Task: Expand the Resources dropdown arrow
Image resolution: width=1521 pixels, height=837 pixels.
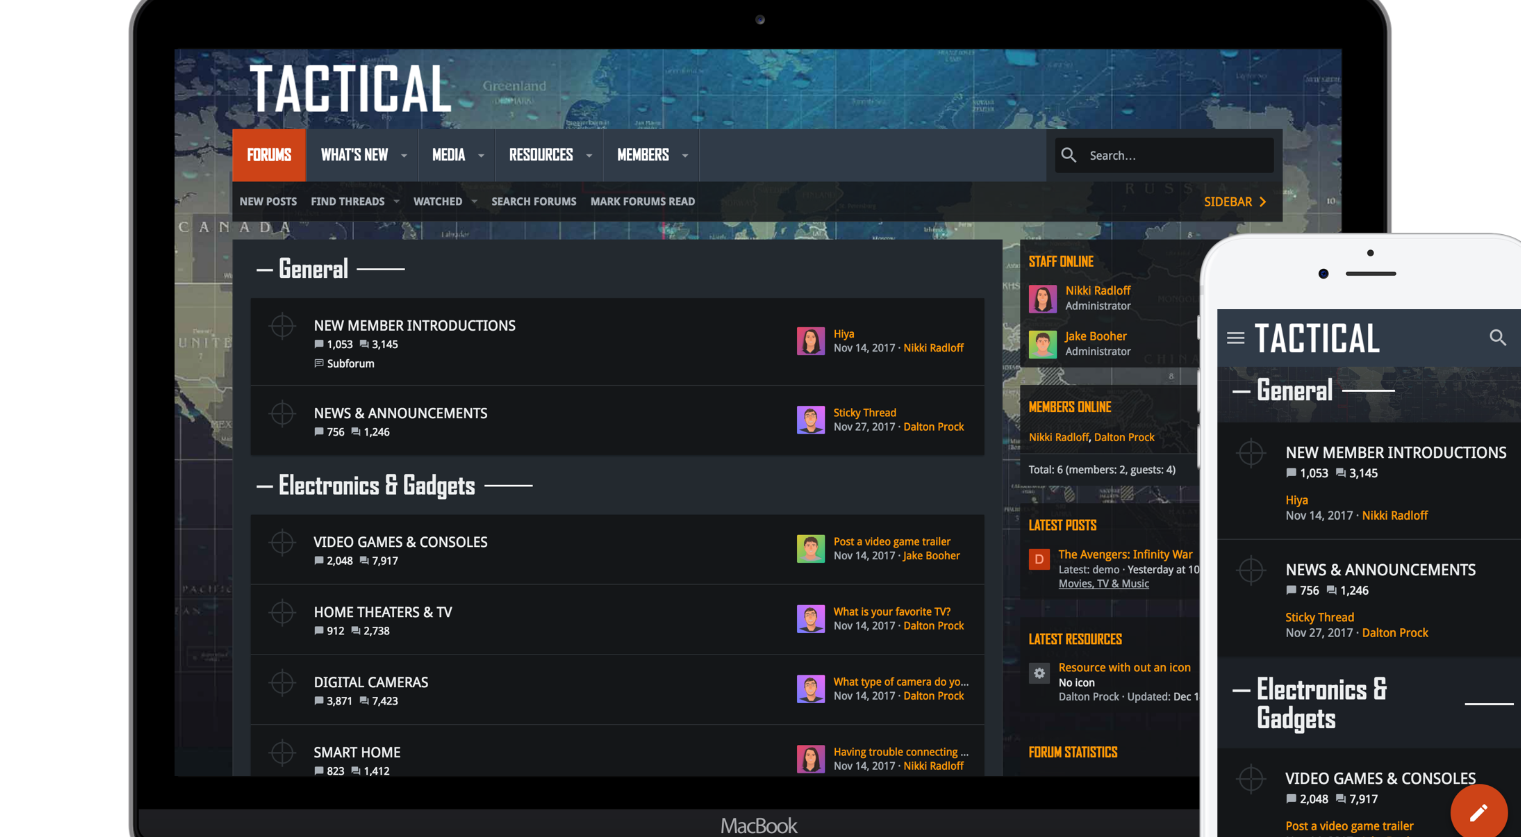Action: click(589, 156)
